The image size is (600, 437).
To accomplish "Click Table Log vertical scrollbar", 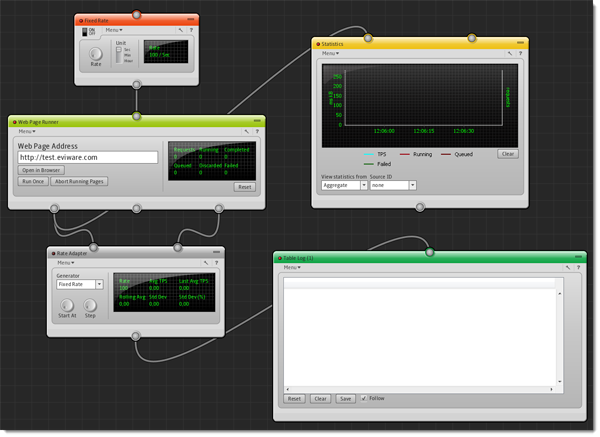I will pos(560,337).
